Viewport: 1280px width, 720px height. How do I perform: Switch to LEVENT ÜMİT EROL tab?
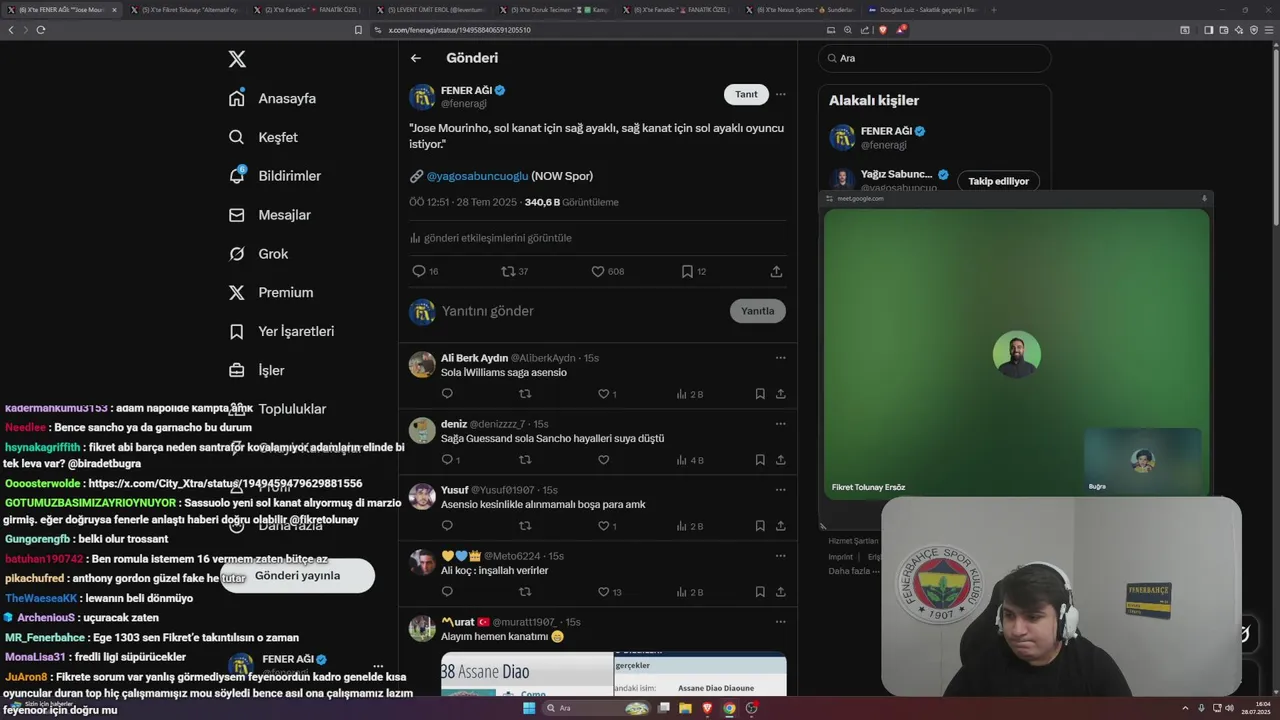point(432,10)
